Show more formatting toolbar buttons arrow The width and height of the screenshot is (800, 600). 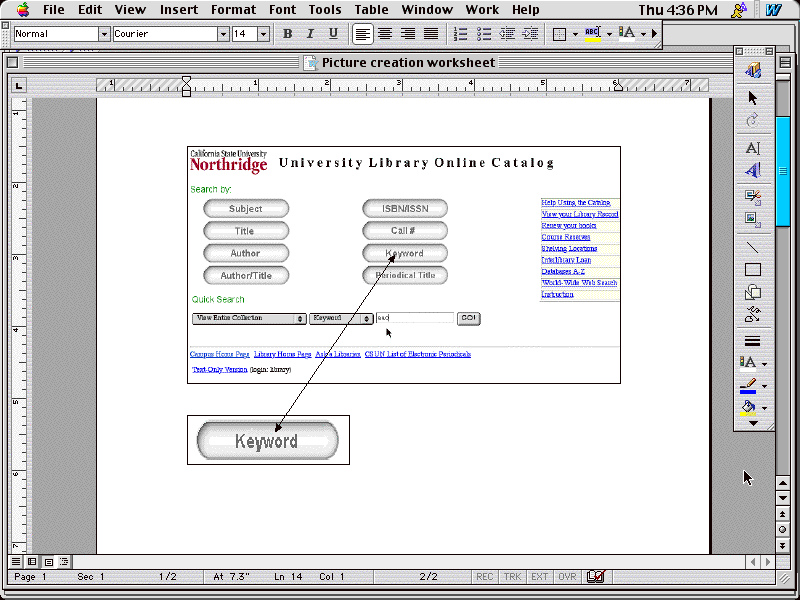coord(655,34)
